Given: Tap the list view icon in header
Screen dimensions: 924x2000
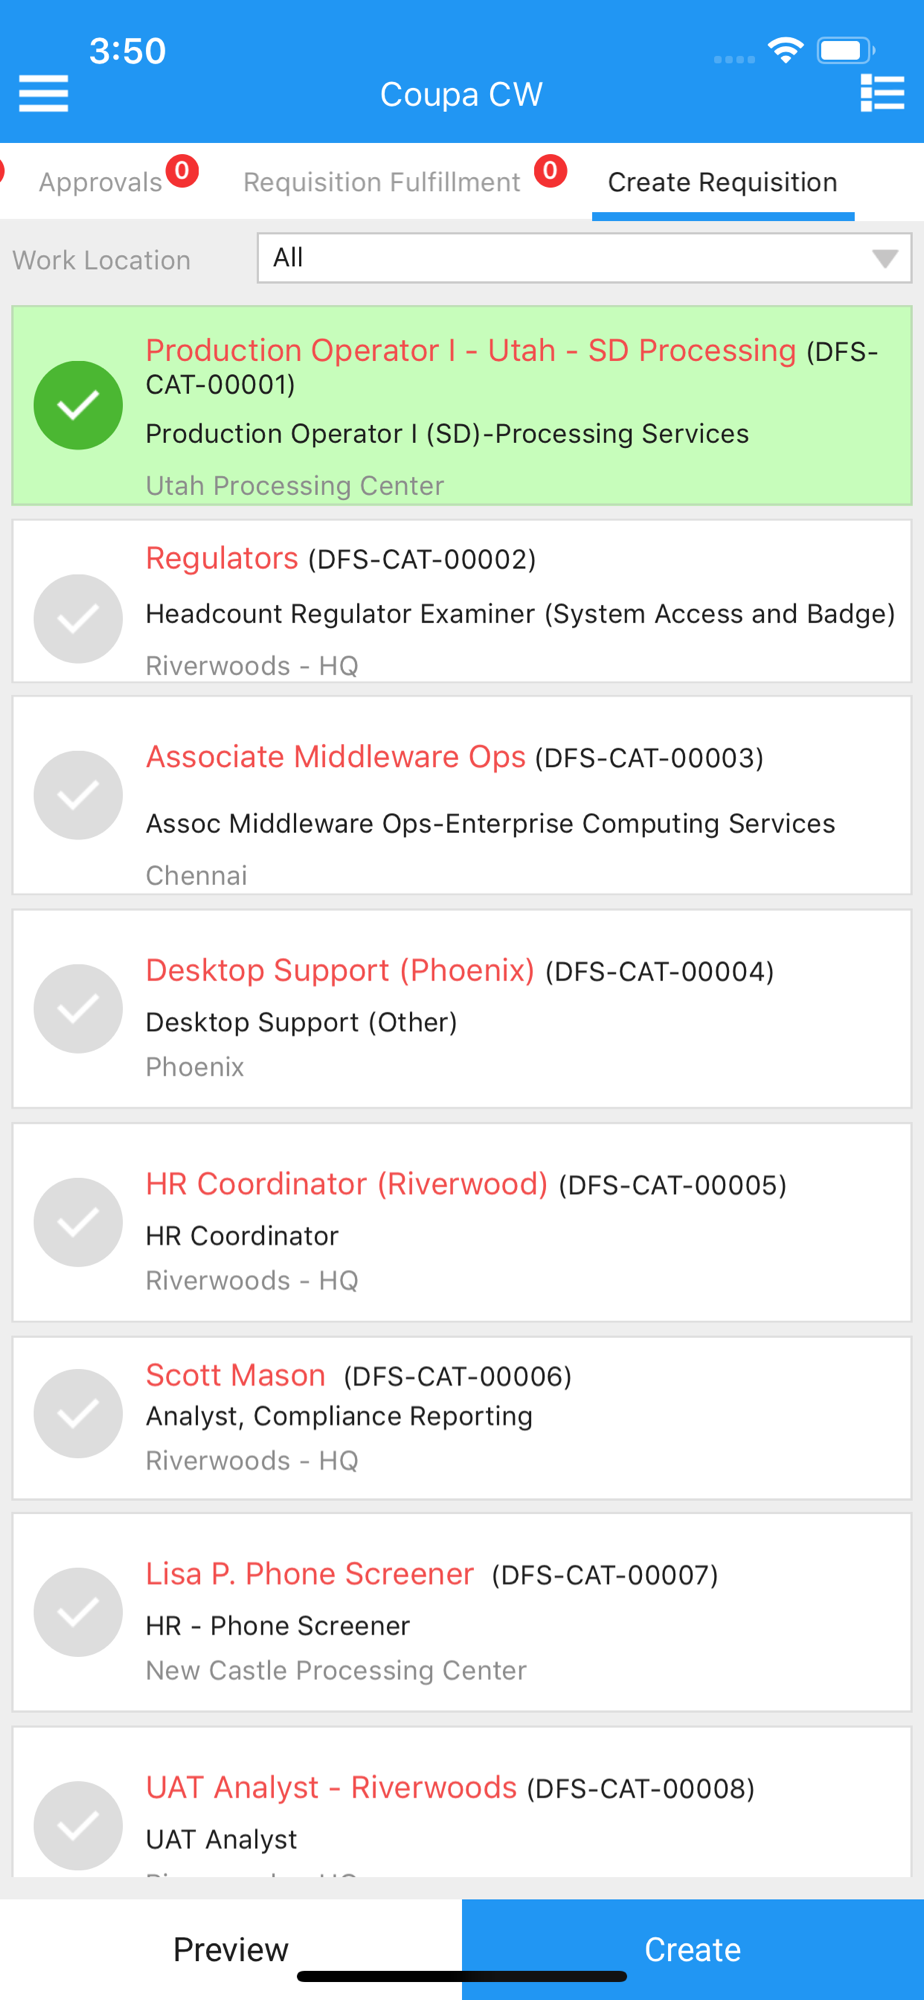Looking at the screenshot, I should point(882,94).
